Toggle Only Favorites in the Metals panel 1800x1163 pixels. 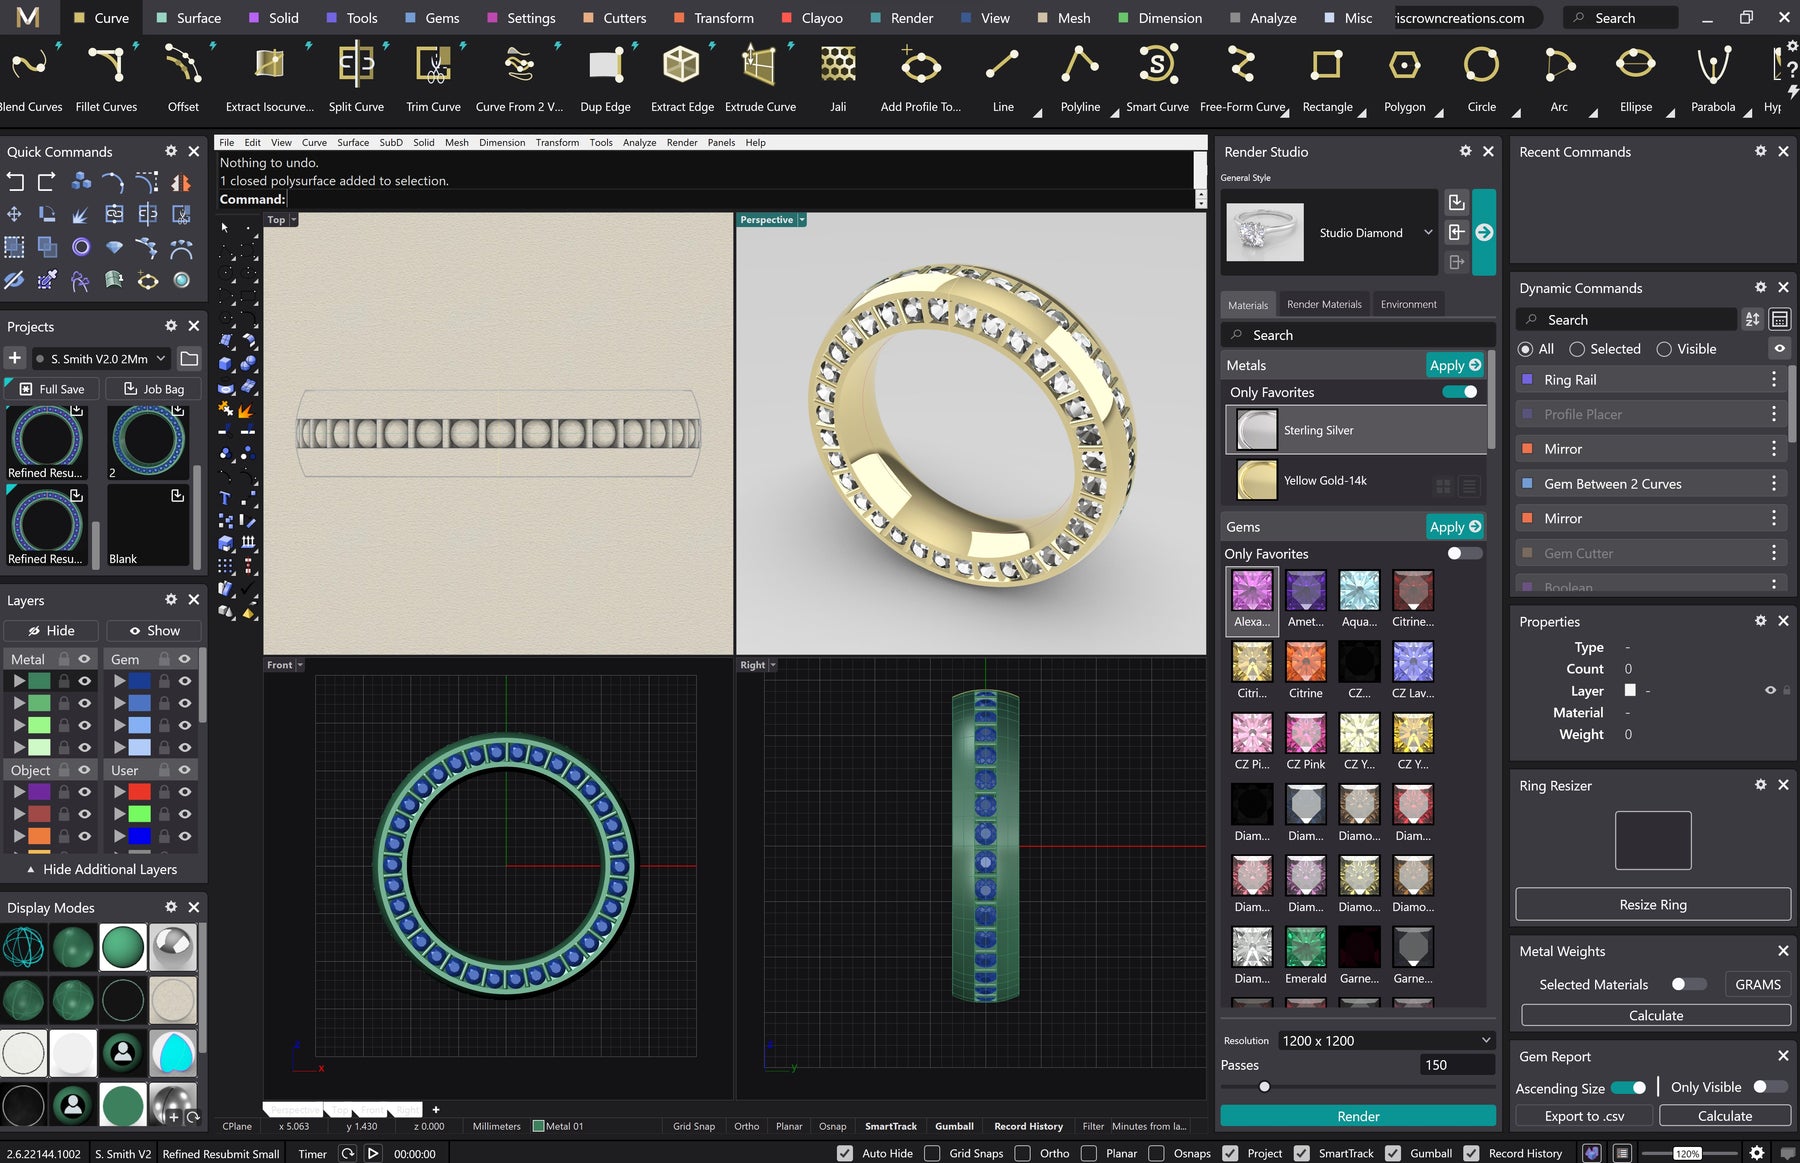coord(1460,392)
